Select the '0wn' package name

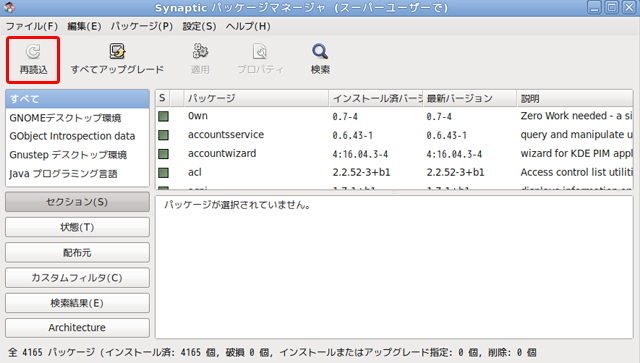click(x=198, y=116)
